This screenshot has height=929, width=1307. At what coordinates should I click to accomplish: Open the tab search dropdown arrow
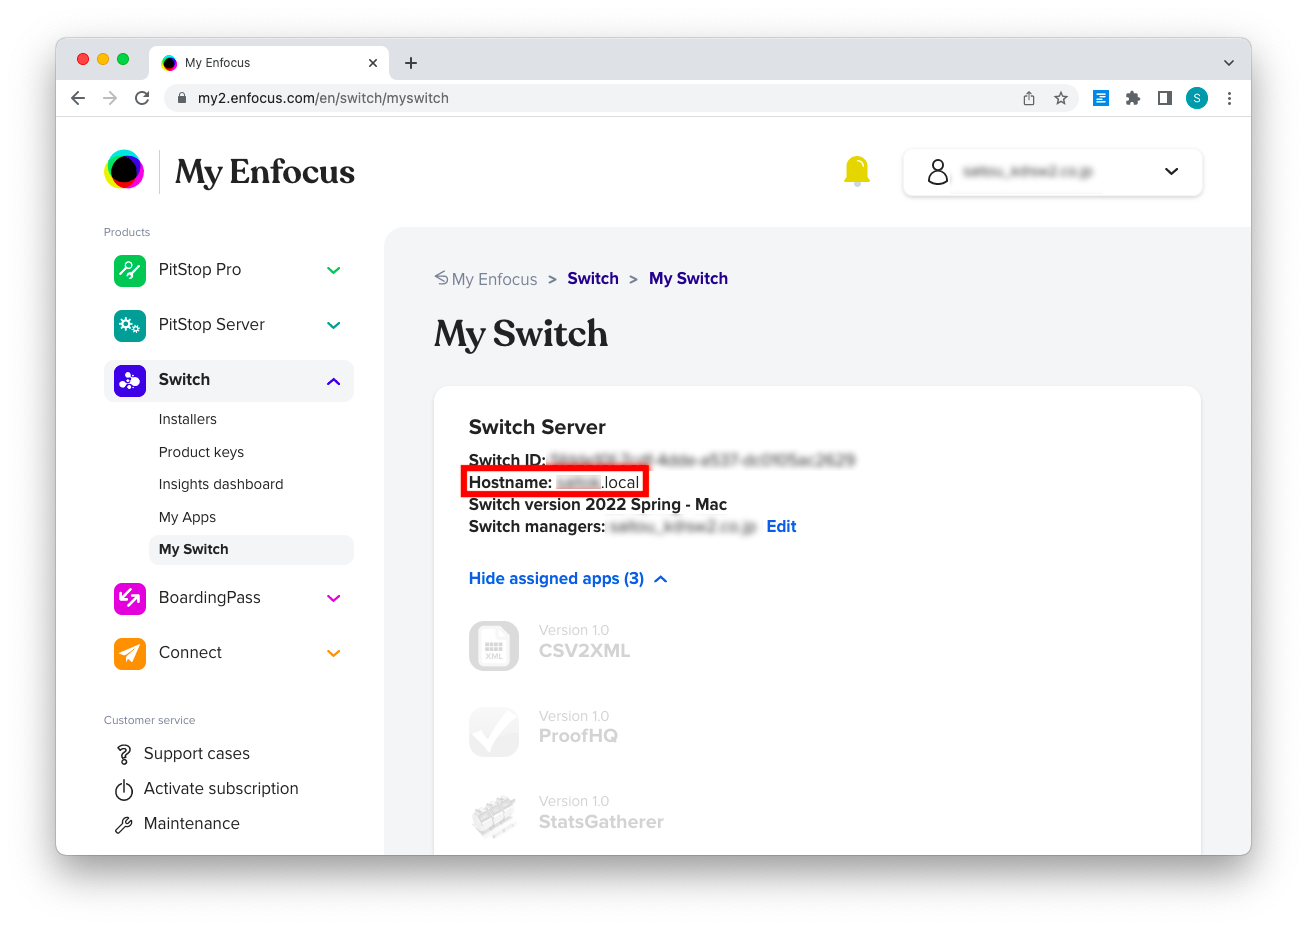point(1229,62)
